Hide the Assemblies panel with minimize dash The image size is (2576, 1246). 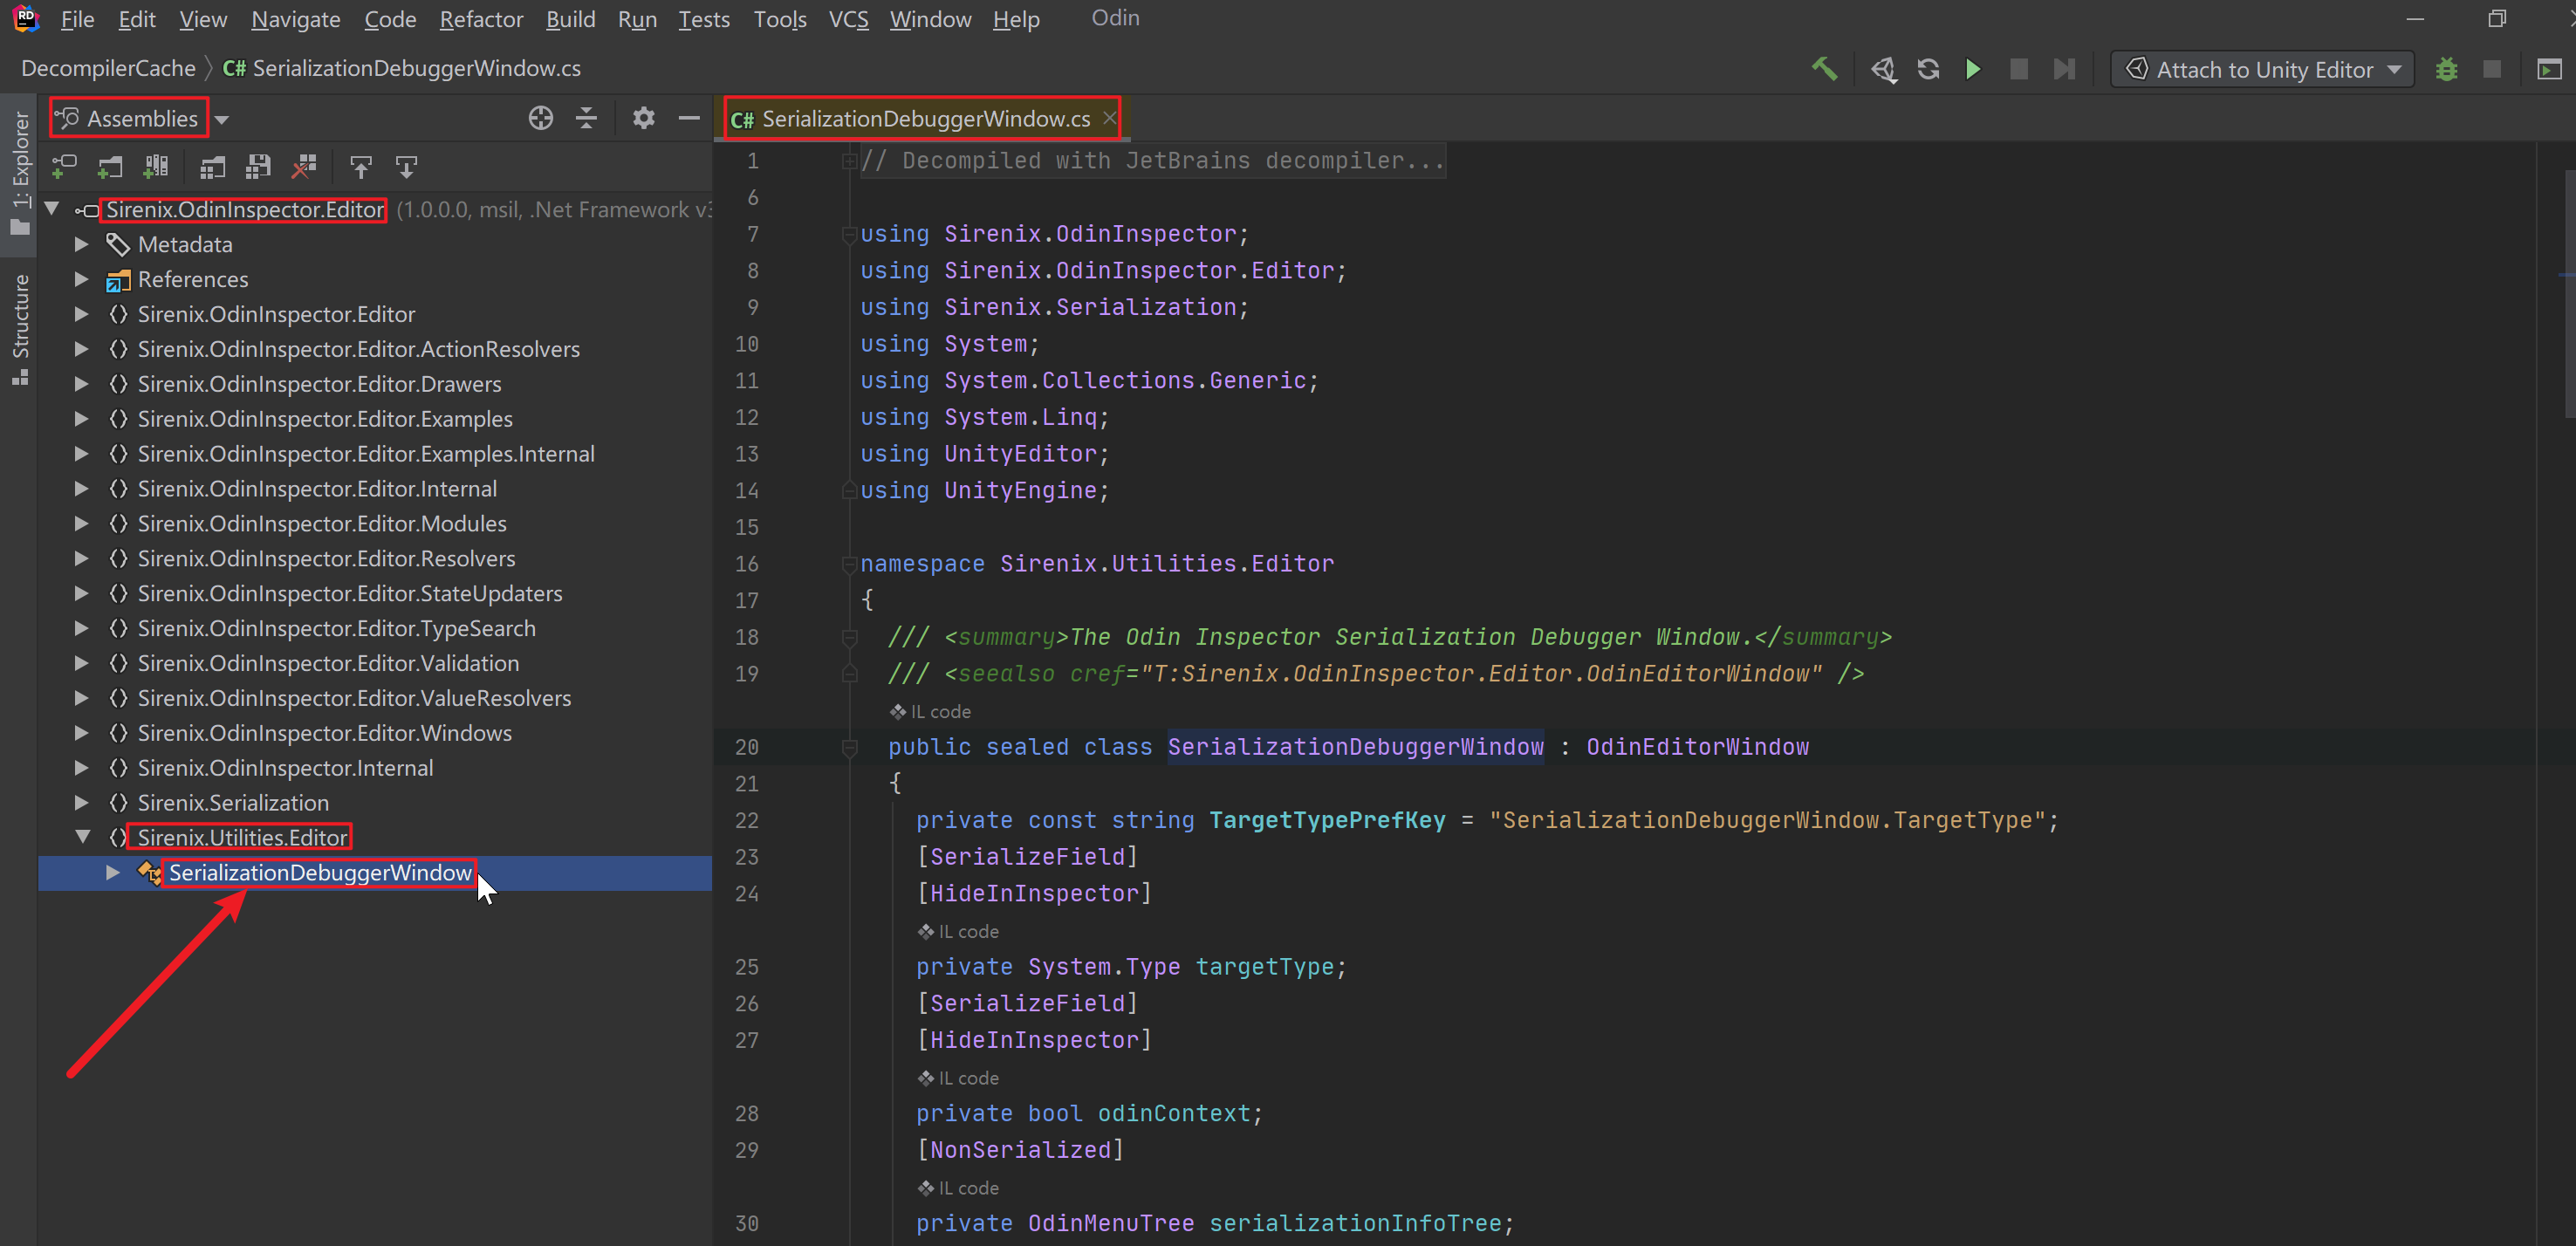pos(689,118)
